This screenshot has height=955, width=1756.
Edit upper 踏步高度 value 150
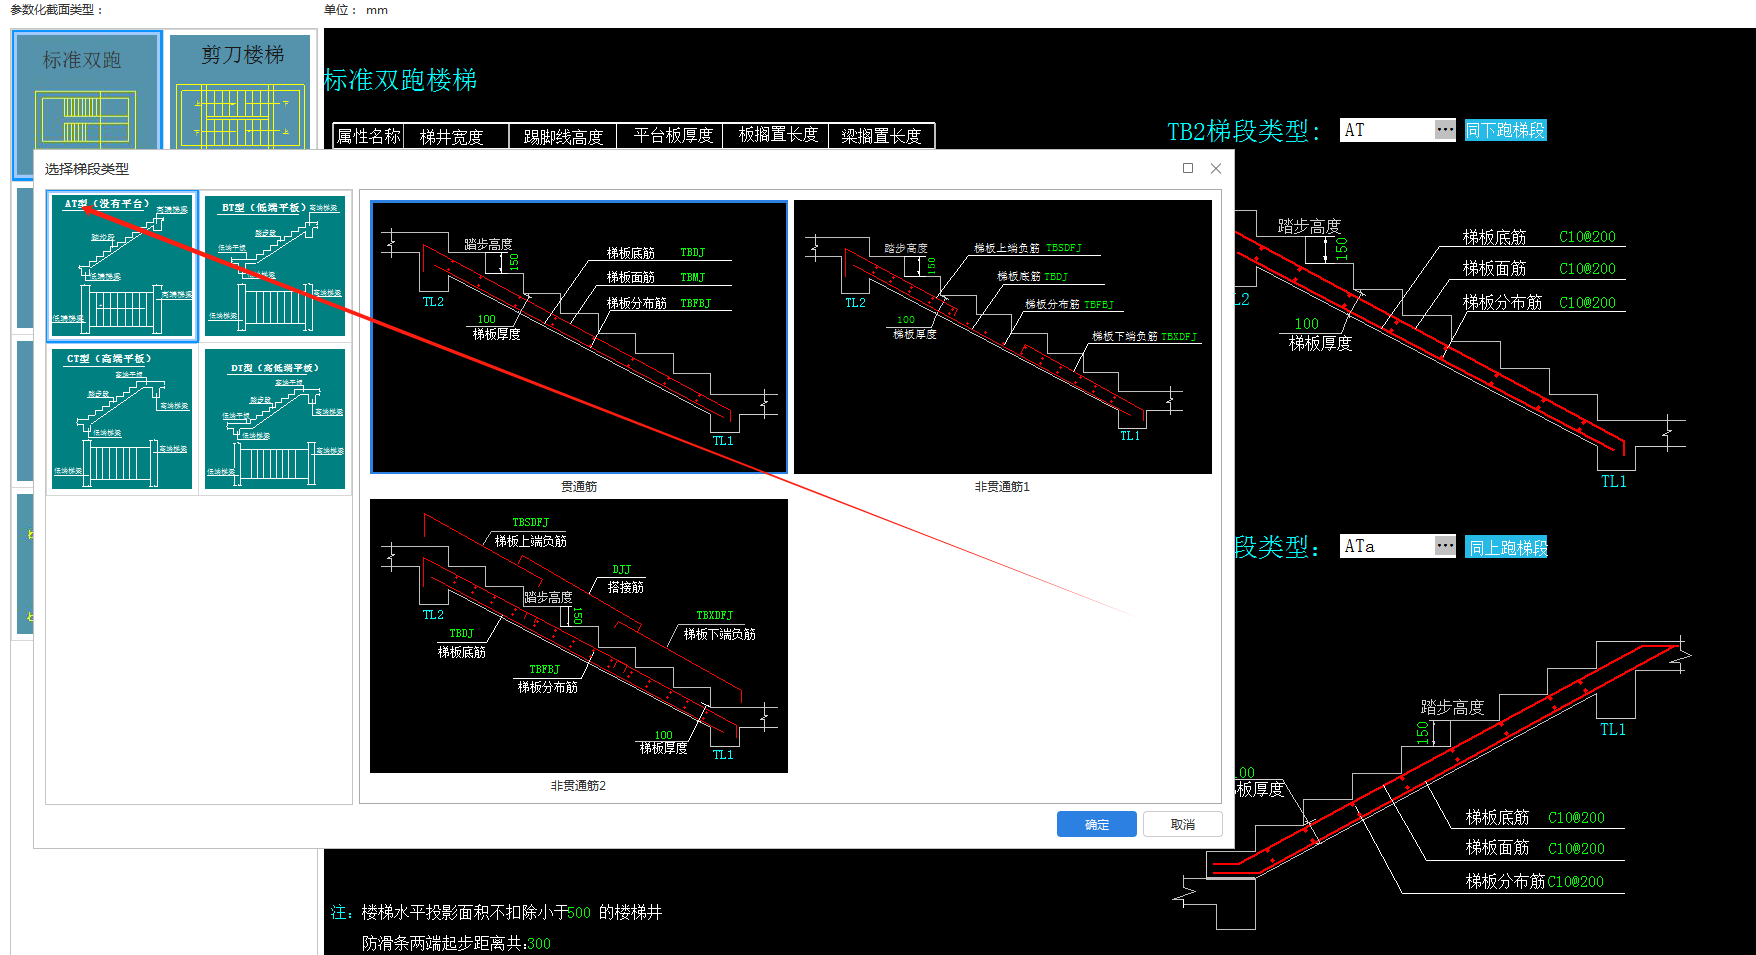click(x=1342, y=248)
